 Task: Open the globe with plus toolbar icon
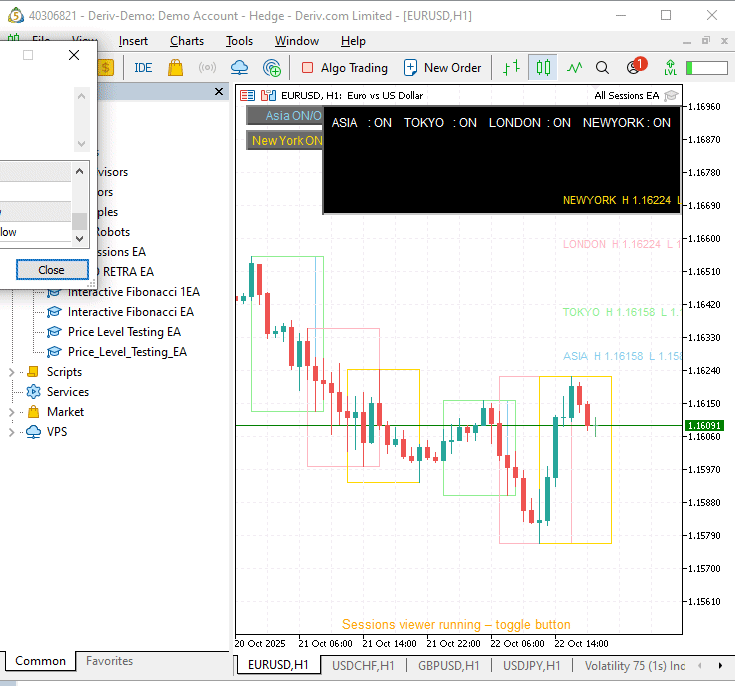pos(272,68)
